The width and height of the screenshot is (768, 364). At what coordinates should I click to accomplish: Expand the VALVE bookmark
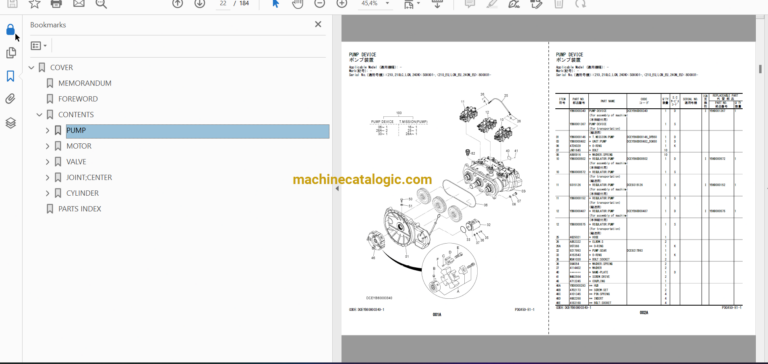48,162
